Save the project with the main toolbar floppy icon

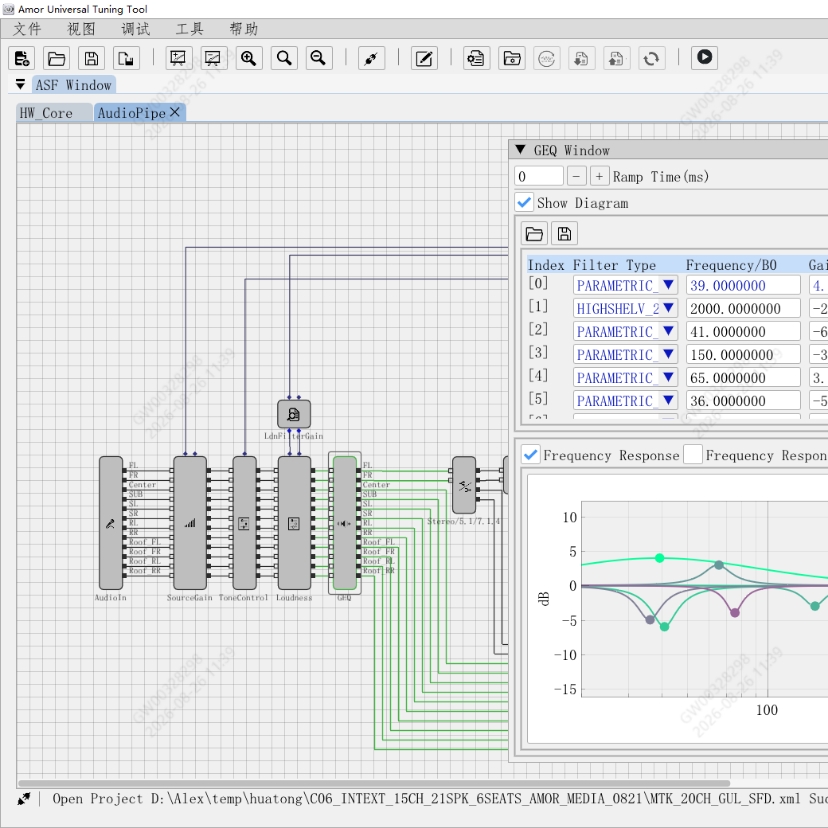[91, 58]
